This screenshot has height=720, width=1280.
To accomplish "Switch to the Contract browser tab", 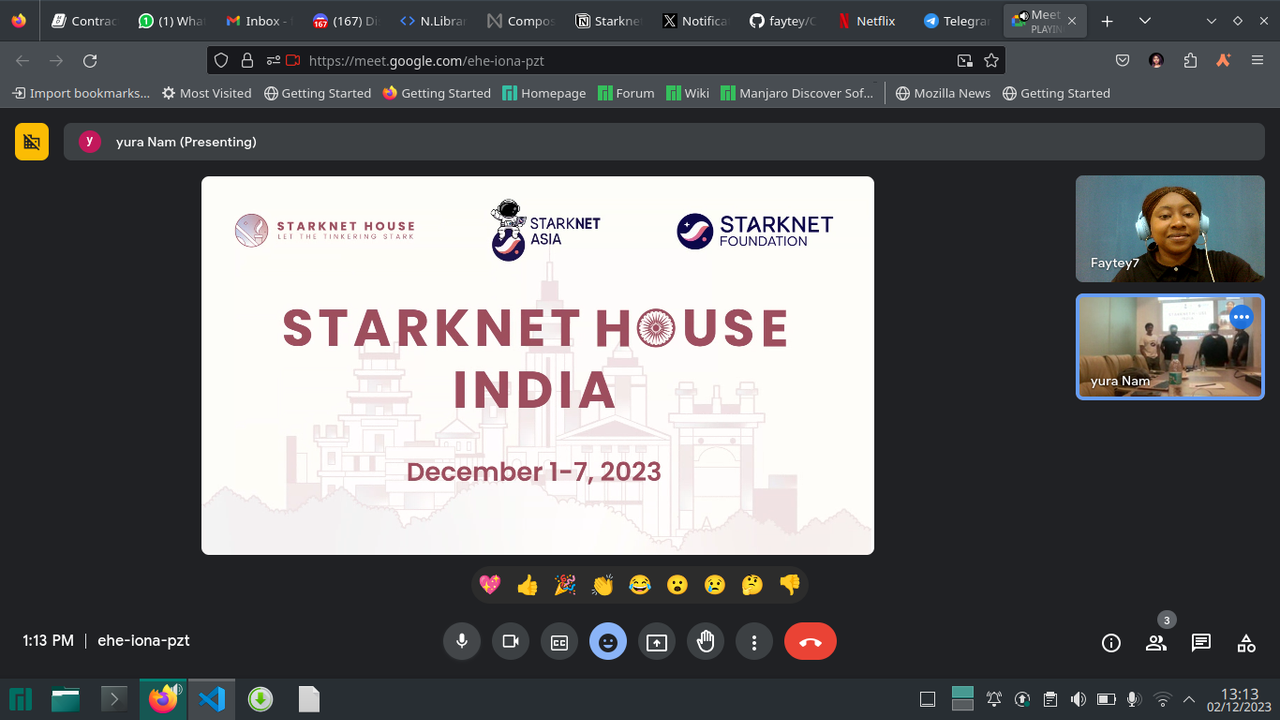I will point(84,21).
